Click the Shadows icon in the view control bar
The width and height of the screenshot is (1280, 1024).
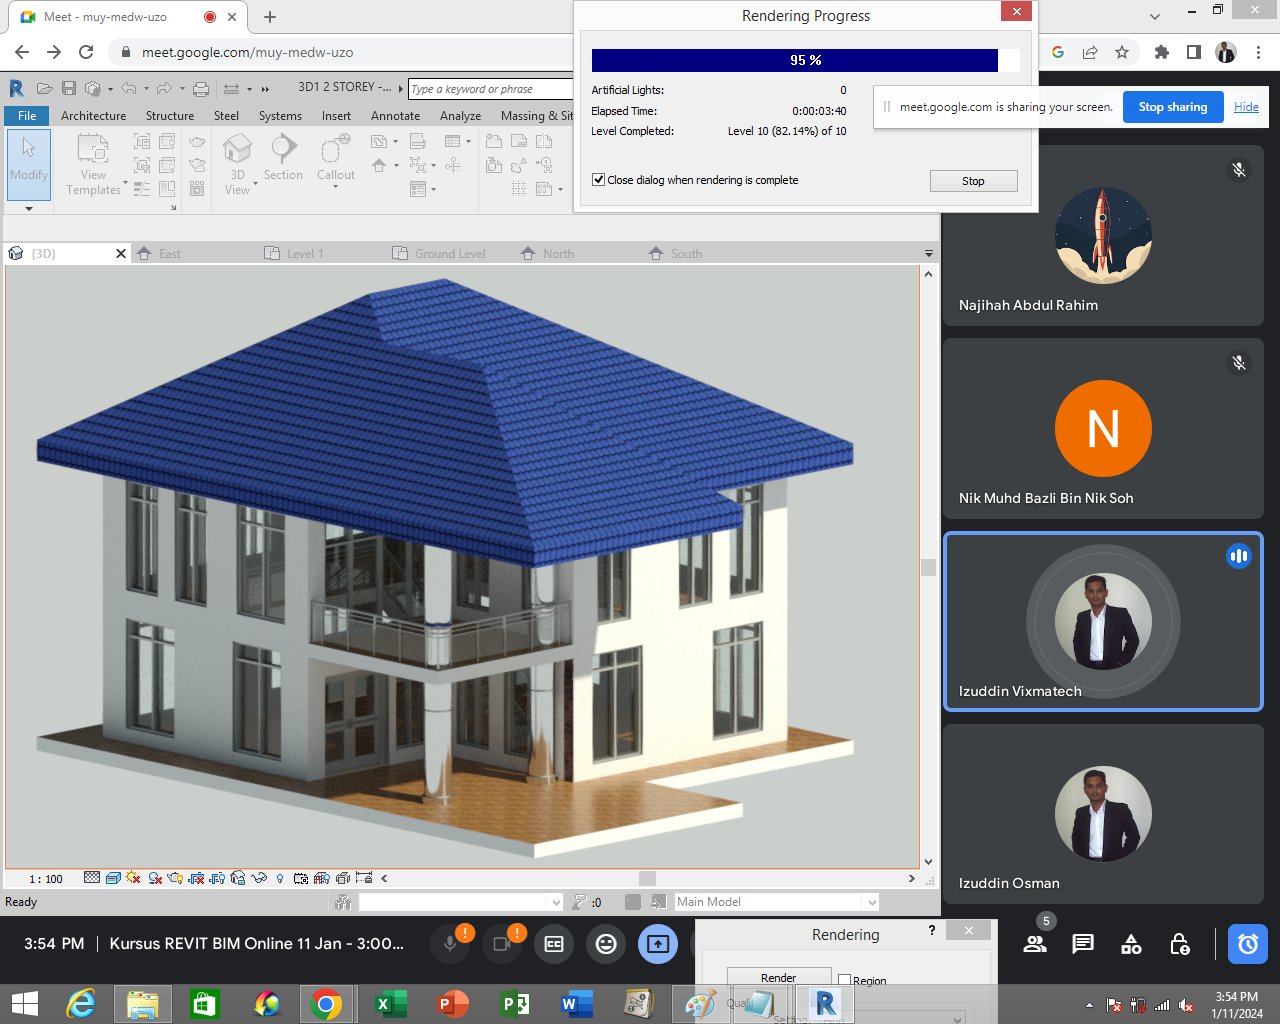[x=155, y=878]
